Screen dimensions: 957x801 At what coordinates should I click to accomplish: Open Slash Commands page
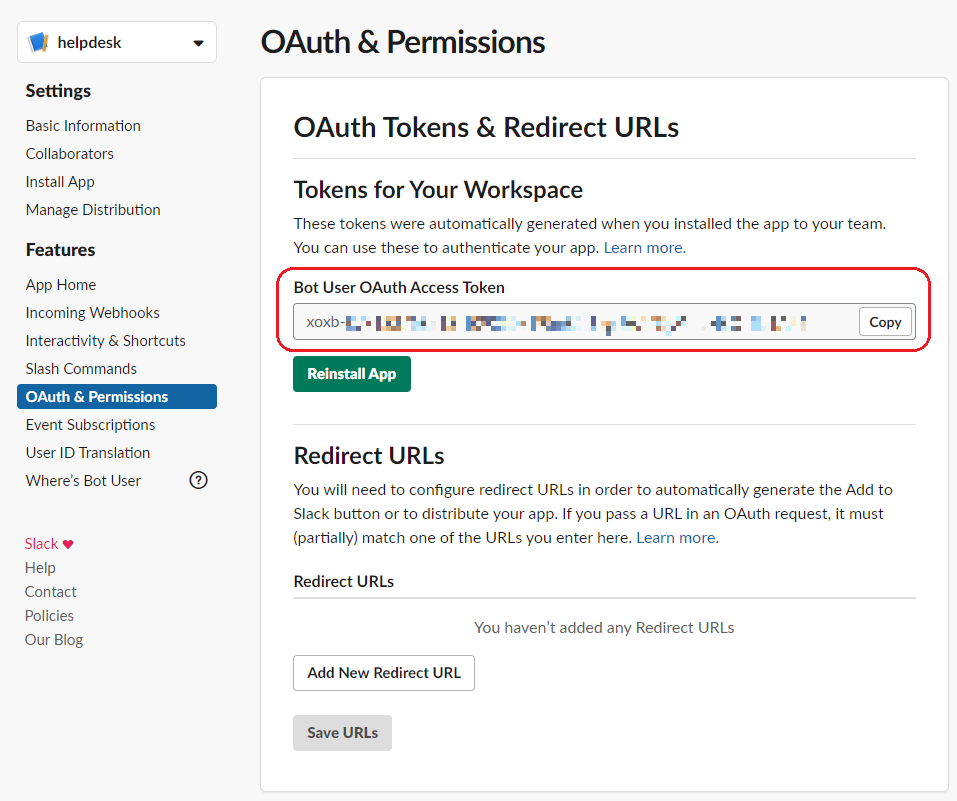(81, 369)
